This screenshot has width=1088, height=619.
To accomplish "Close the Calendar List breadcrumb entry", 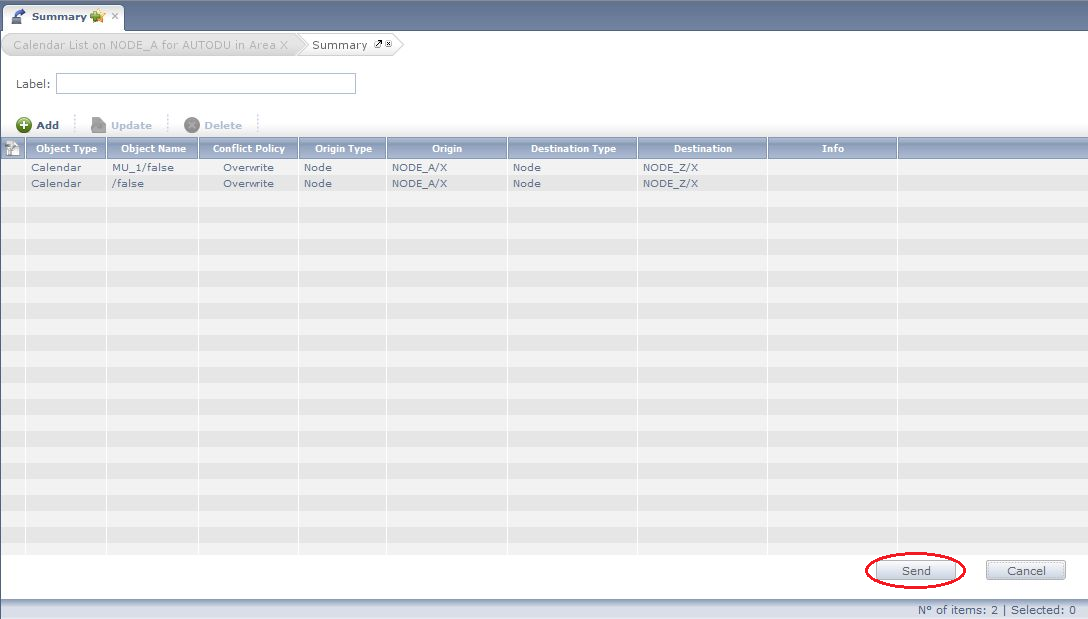I will [x=285, y=44].
